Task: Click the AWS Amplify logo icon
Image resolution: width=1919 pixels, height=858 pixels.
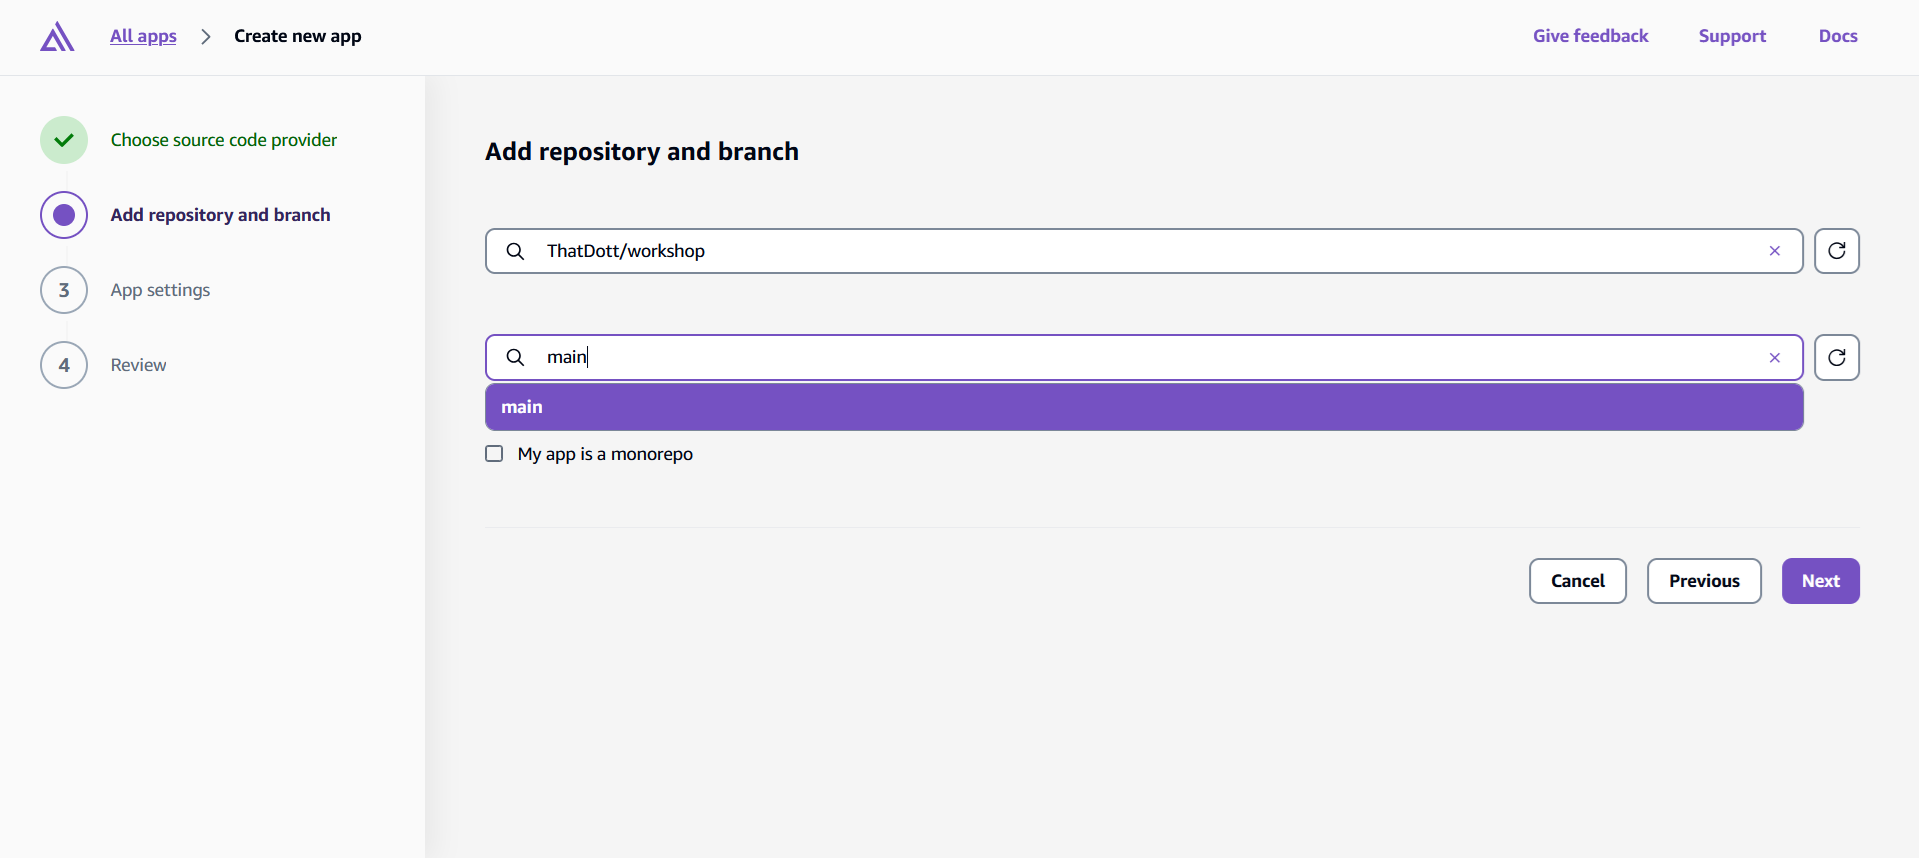Action: [57, 37]
